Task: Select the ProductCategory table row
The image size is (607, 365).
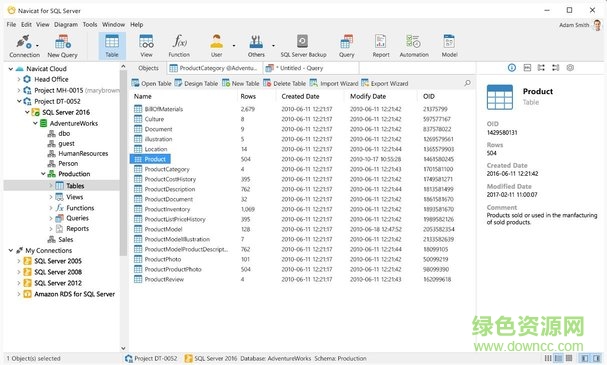Action: click(x=302, y=169)
